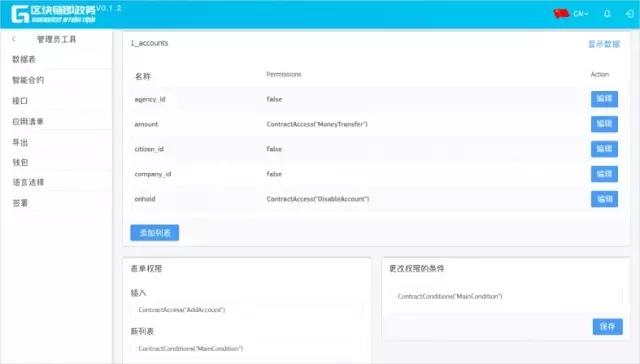Open 数据表 in the sidebar
Image resolution: width=640 pixels, height=364 pixels.
click(24, 60)
